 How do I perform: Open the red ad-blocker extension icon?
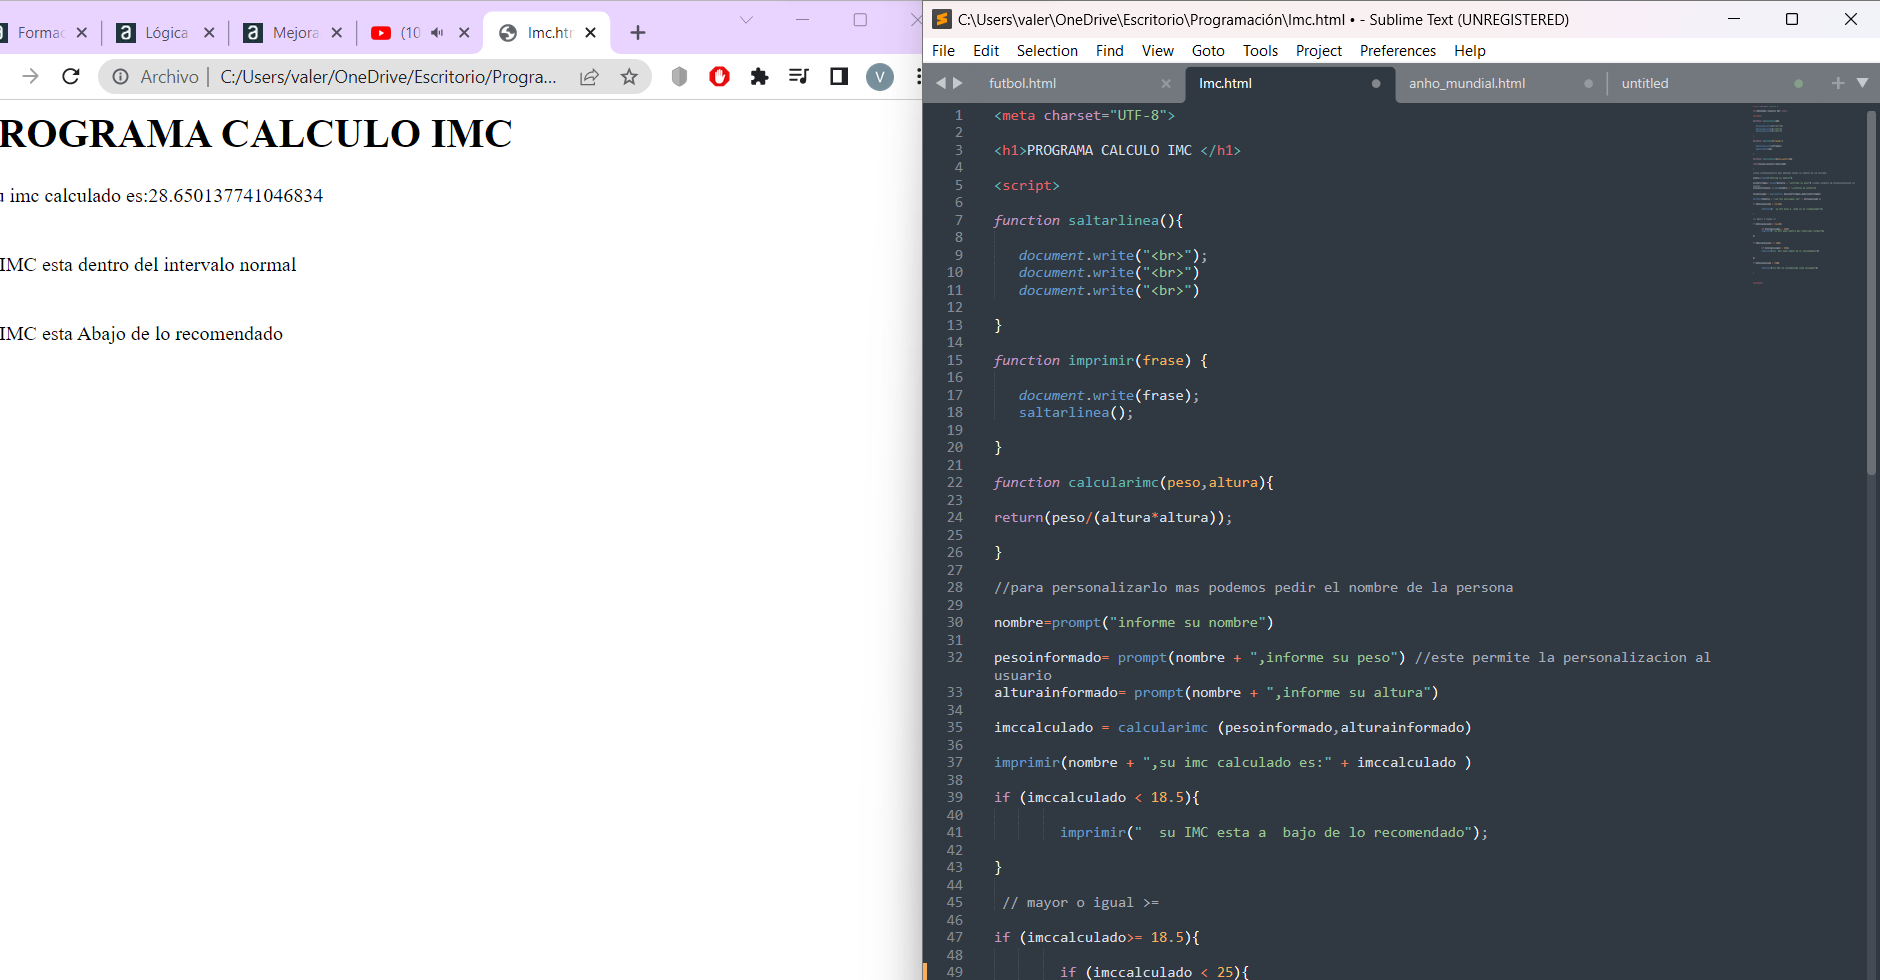[719, 76]
